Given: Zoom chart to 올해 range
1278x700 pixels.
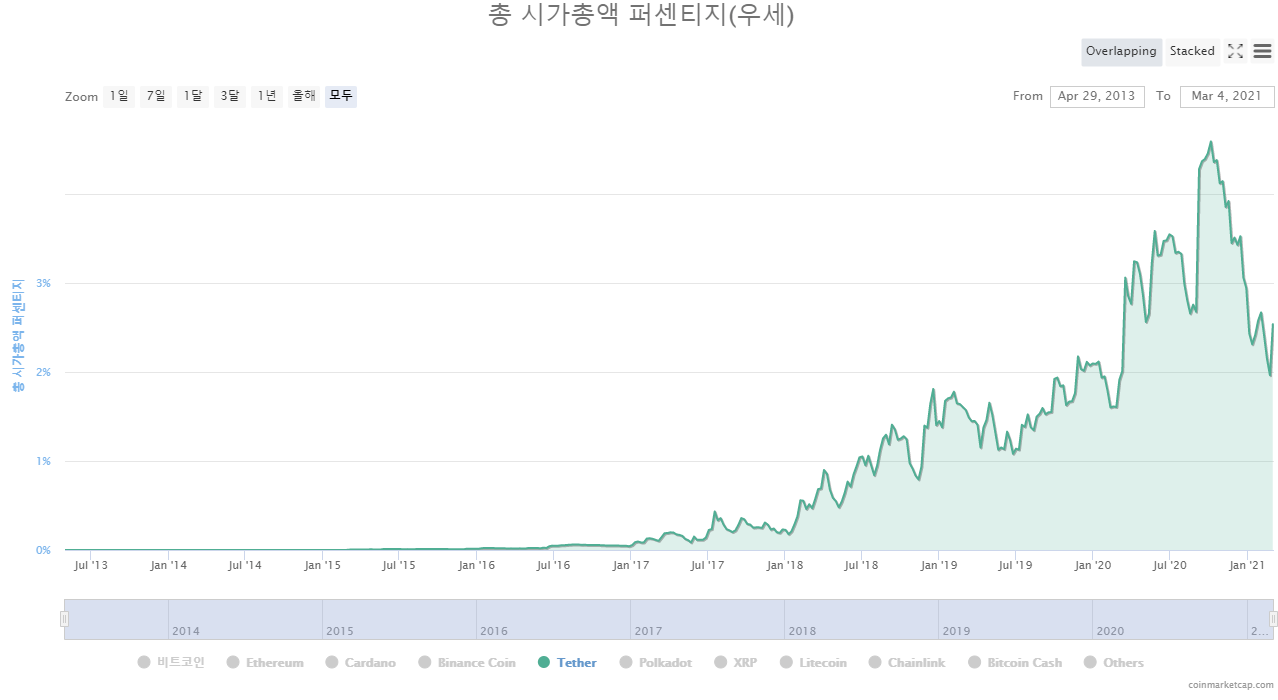Looking at the screenshot, I should tap(304, 96).
